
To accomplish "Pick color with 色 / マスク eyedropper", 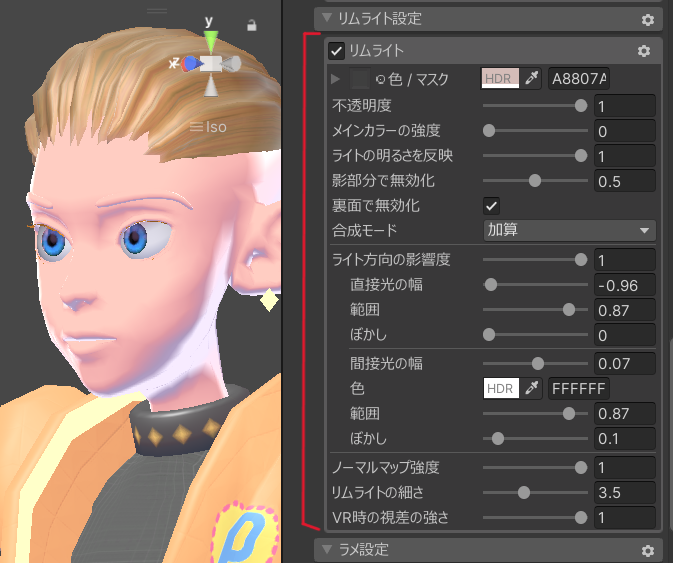I will [532, 78].
